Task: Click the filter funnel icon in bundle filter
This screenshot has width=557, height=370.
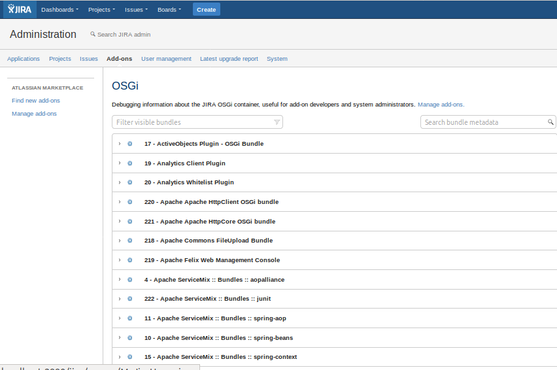Action: (277, 122)
